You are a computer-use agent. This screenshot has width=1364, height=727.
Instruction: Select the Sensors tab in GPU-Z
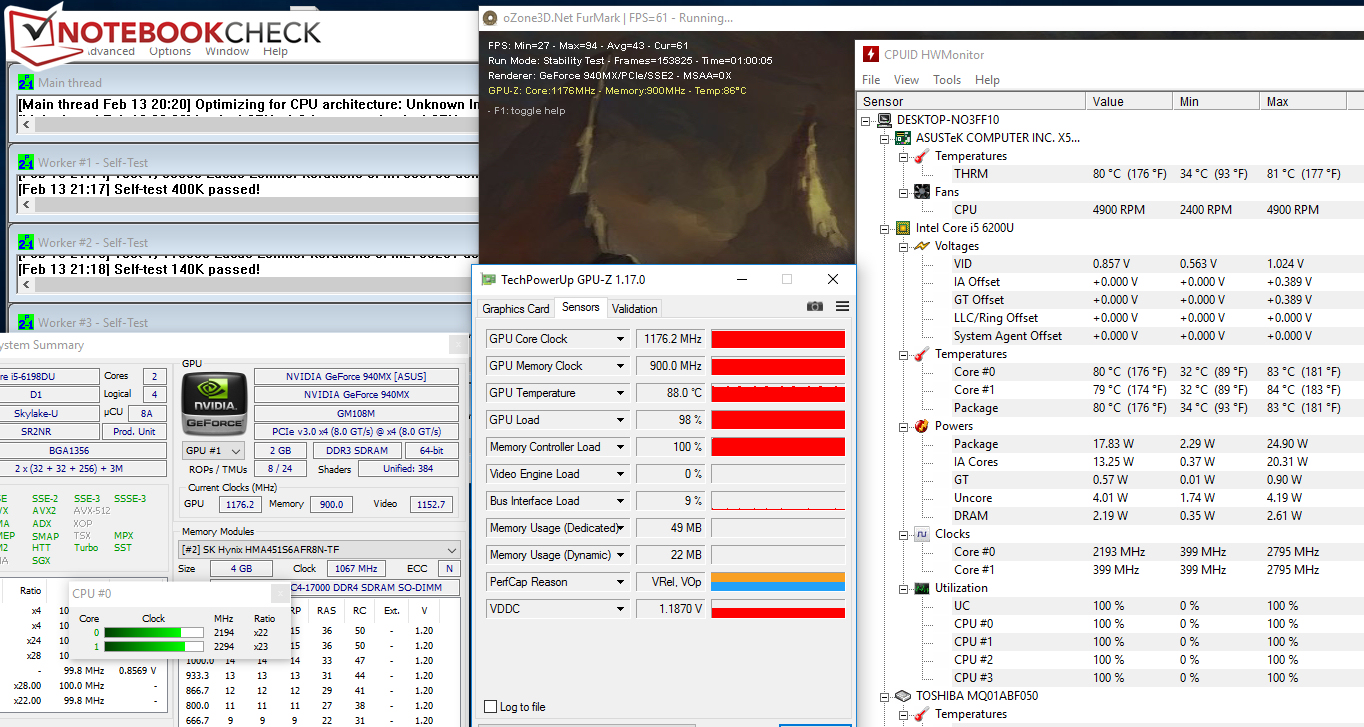[581, 307]
